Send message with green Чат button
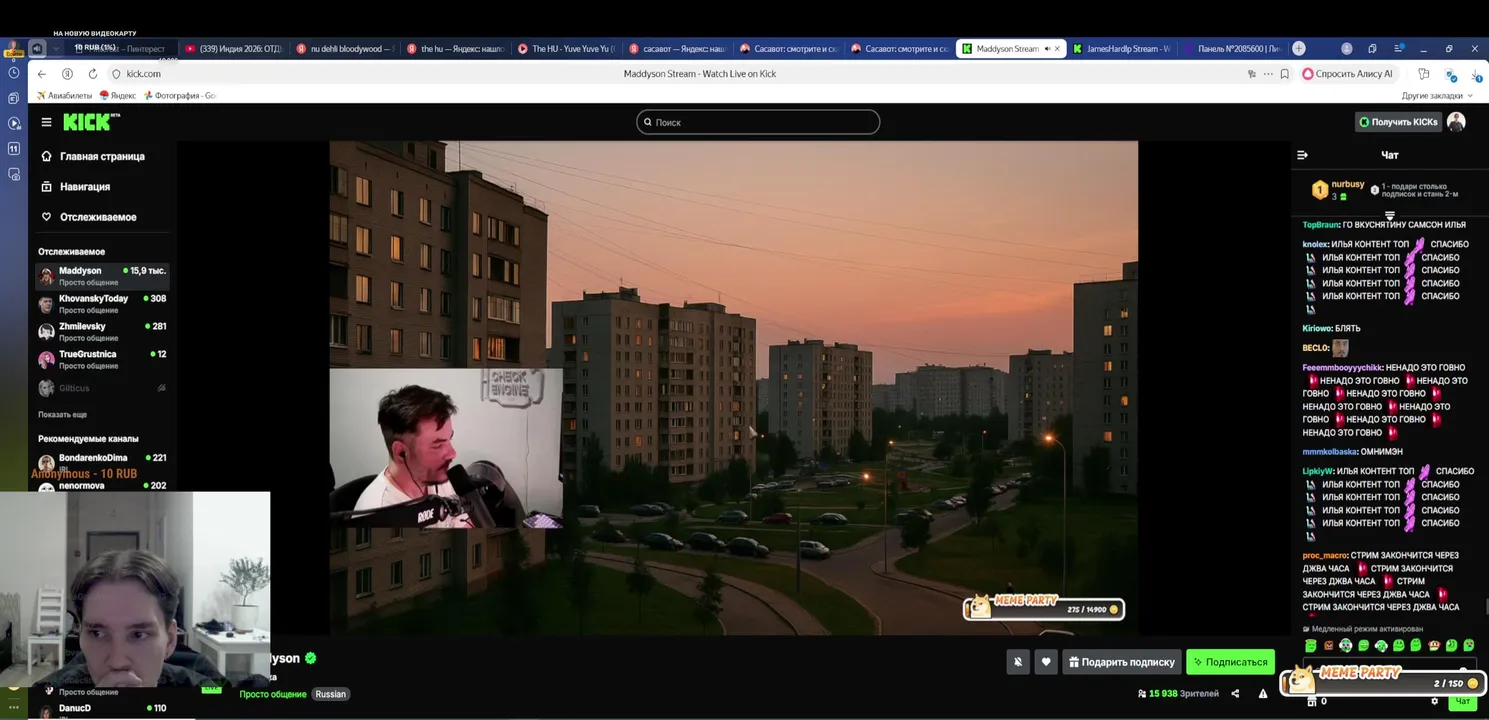Screen dimensions: 1489x720 [x=1462, y=702]
